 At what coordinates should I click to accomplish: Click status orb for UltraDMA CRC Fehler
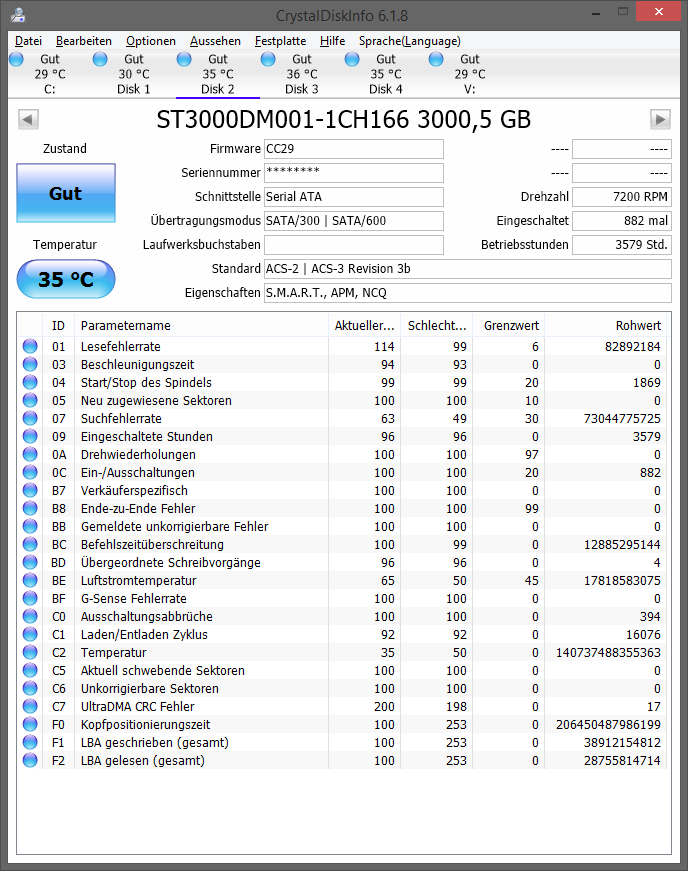point(30,707)
